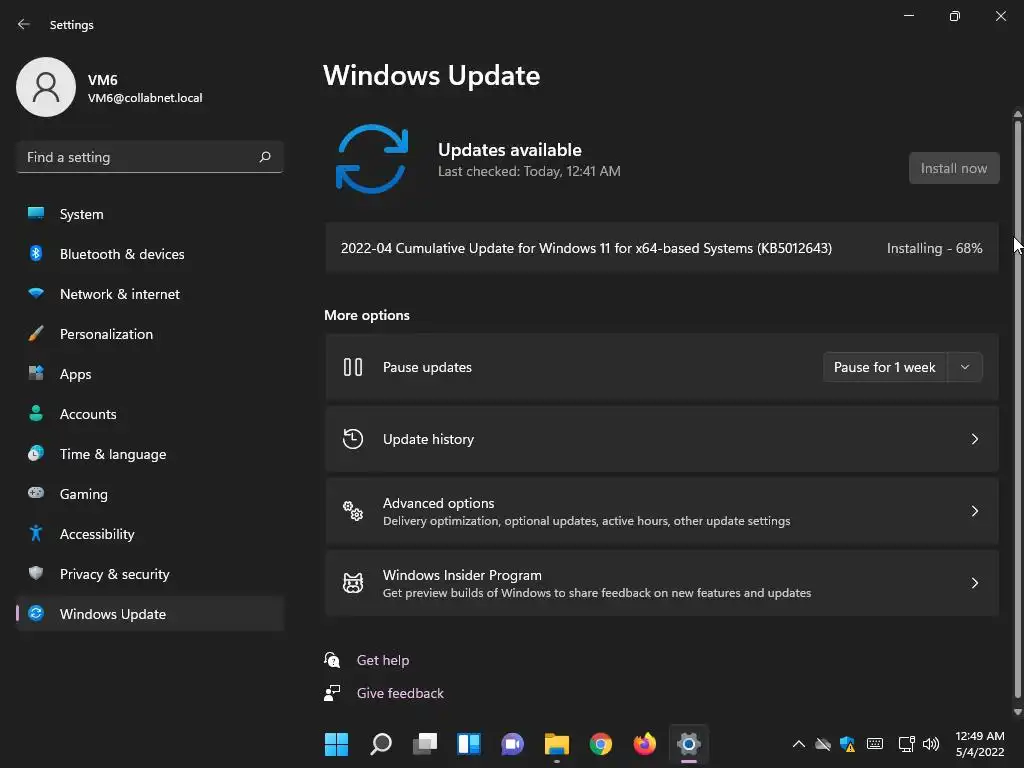Open the Windows Start menu button
This screenshot has height=768, width=1024.
click(336, 744)
